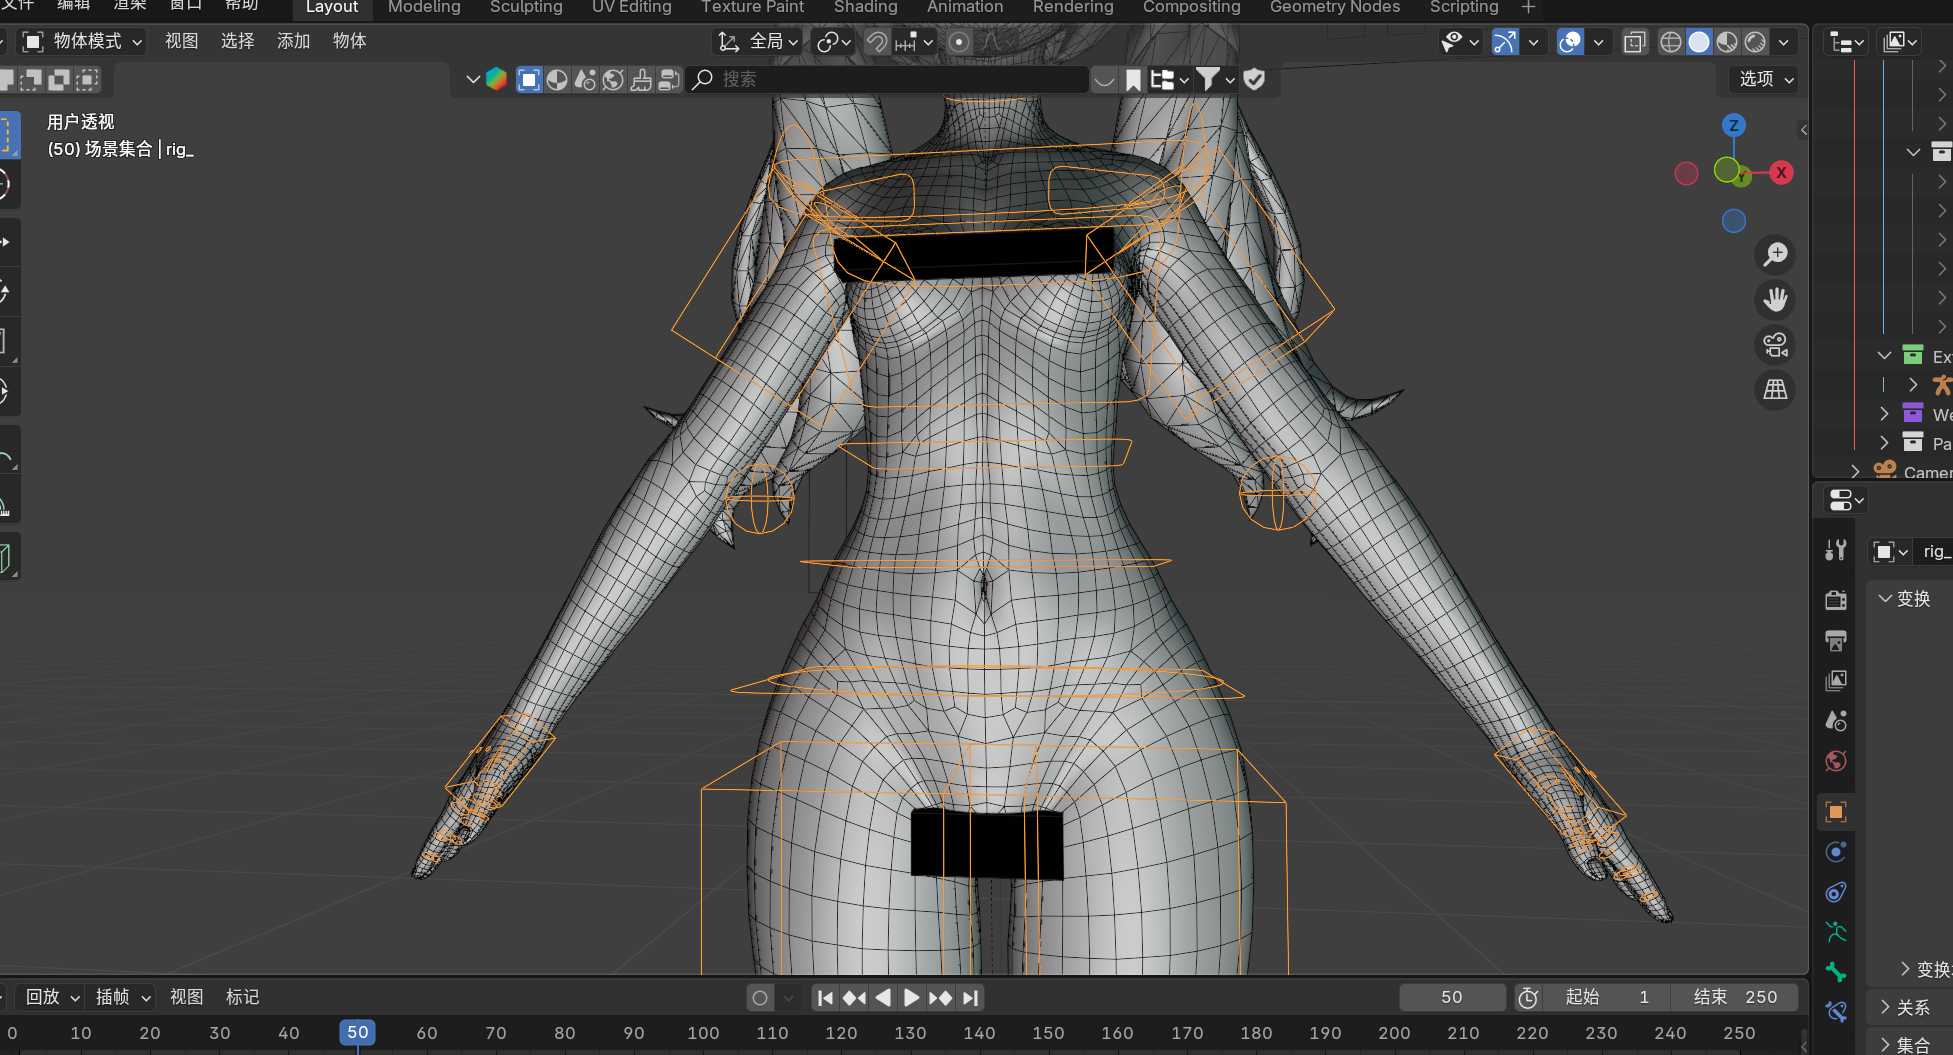Click the current frame field showing 50
1953x1055 pixels.
(x=1451, y=998)
